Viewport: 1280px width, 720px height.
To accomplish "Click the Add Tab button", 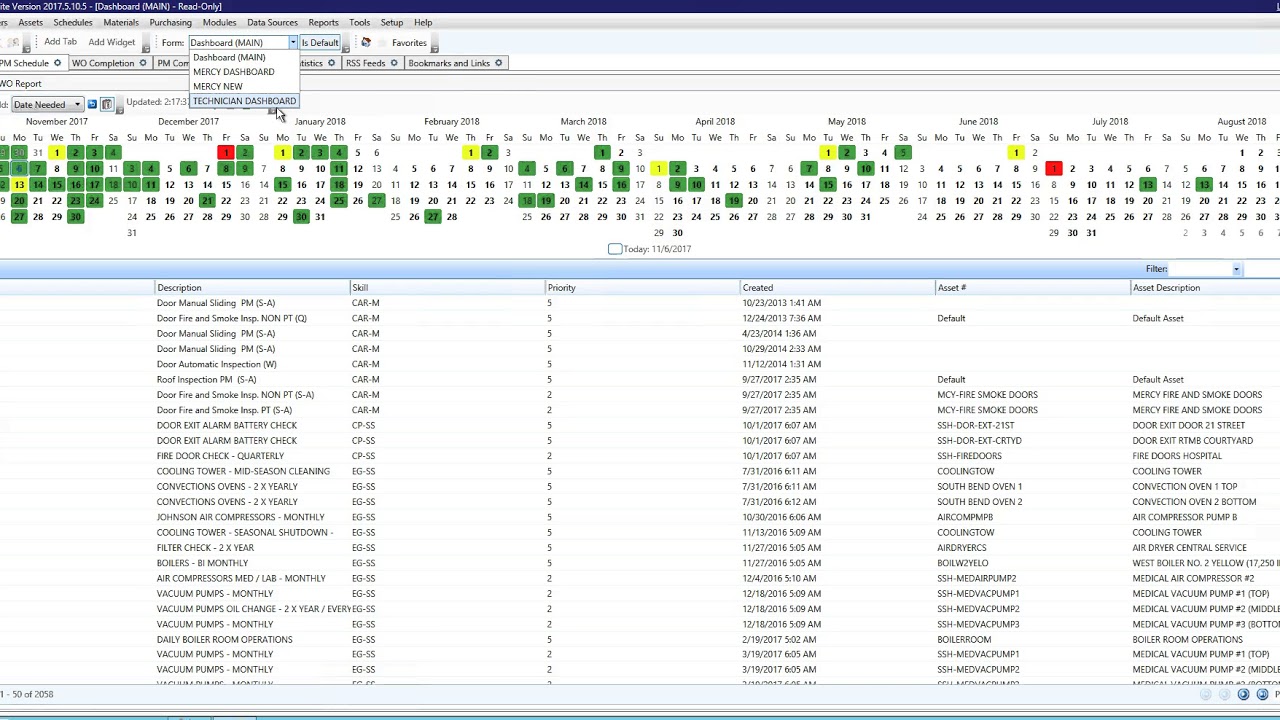I will pos(60,42).
